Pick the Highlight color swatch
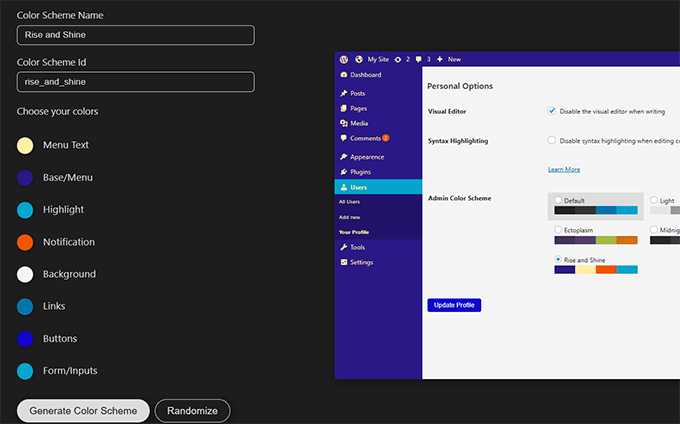The image size is (680, 424). (x=25, y=210)
